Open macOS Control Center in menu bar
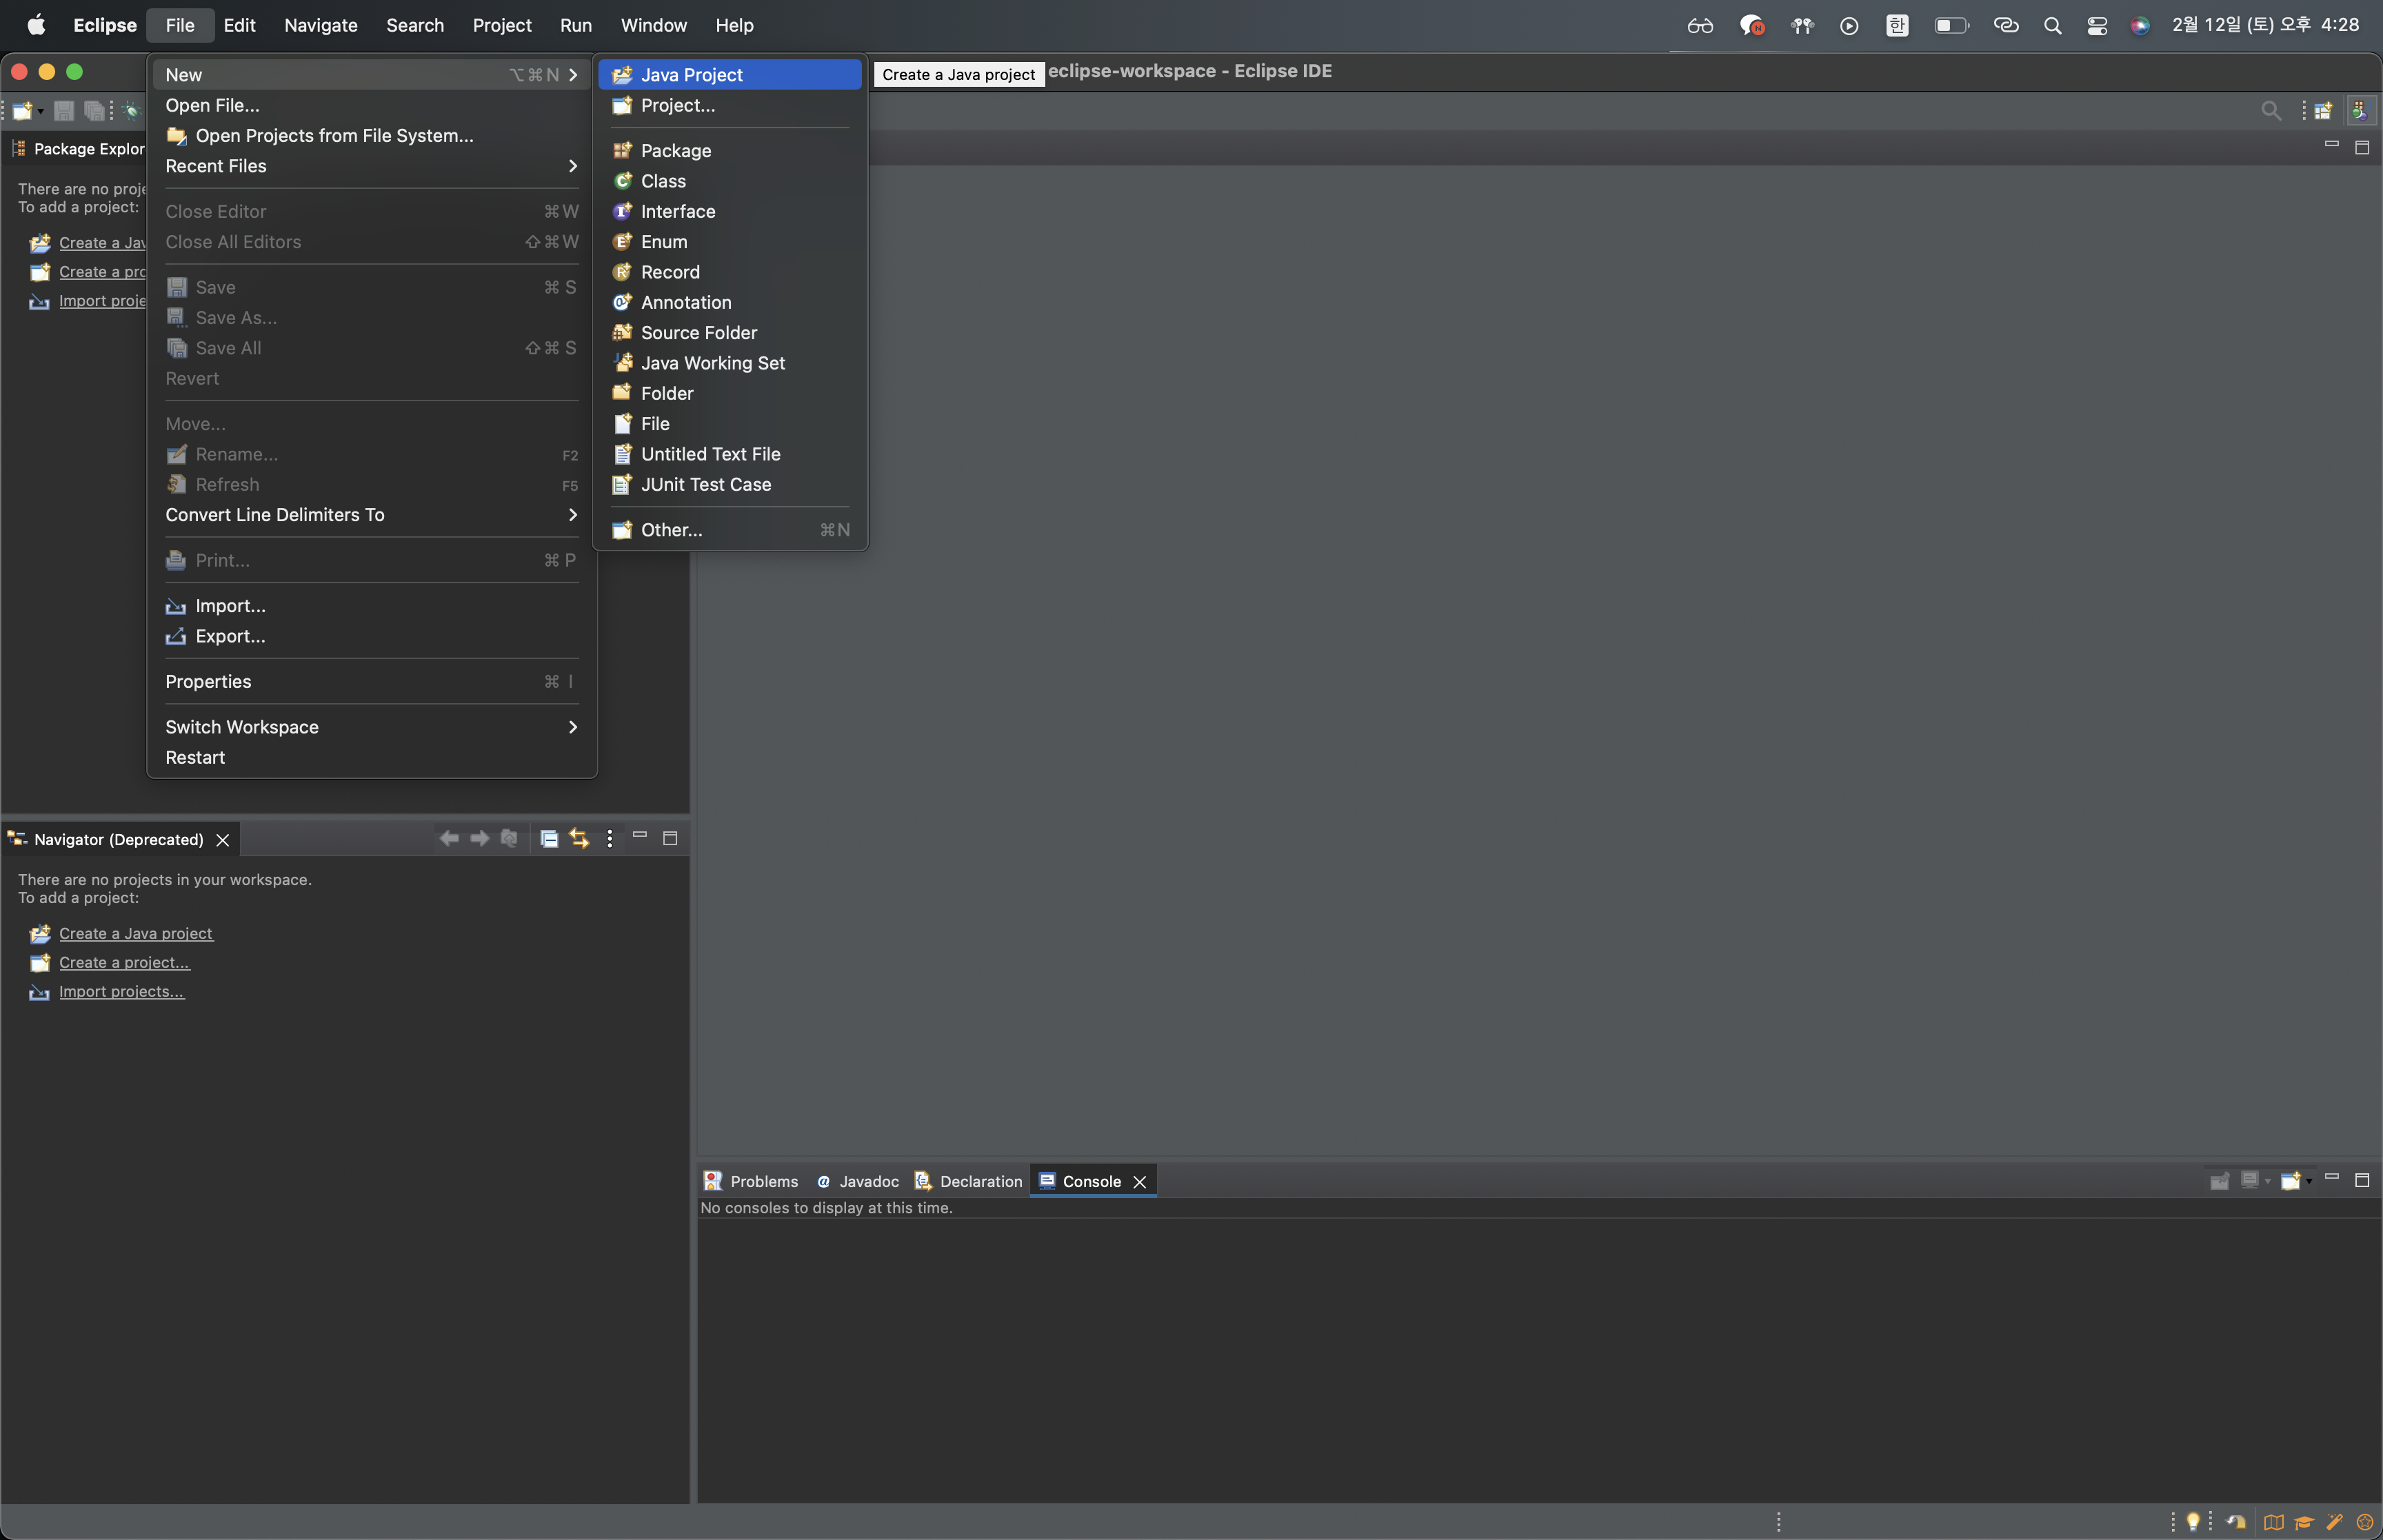 (x=2097, y=25)
